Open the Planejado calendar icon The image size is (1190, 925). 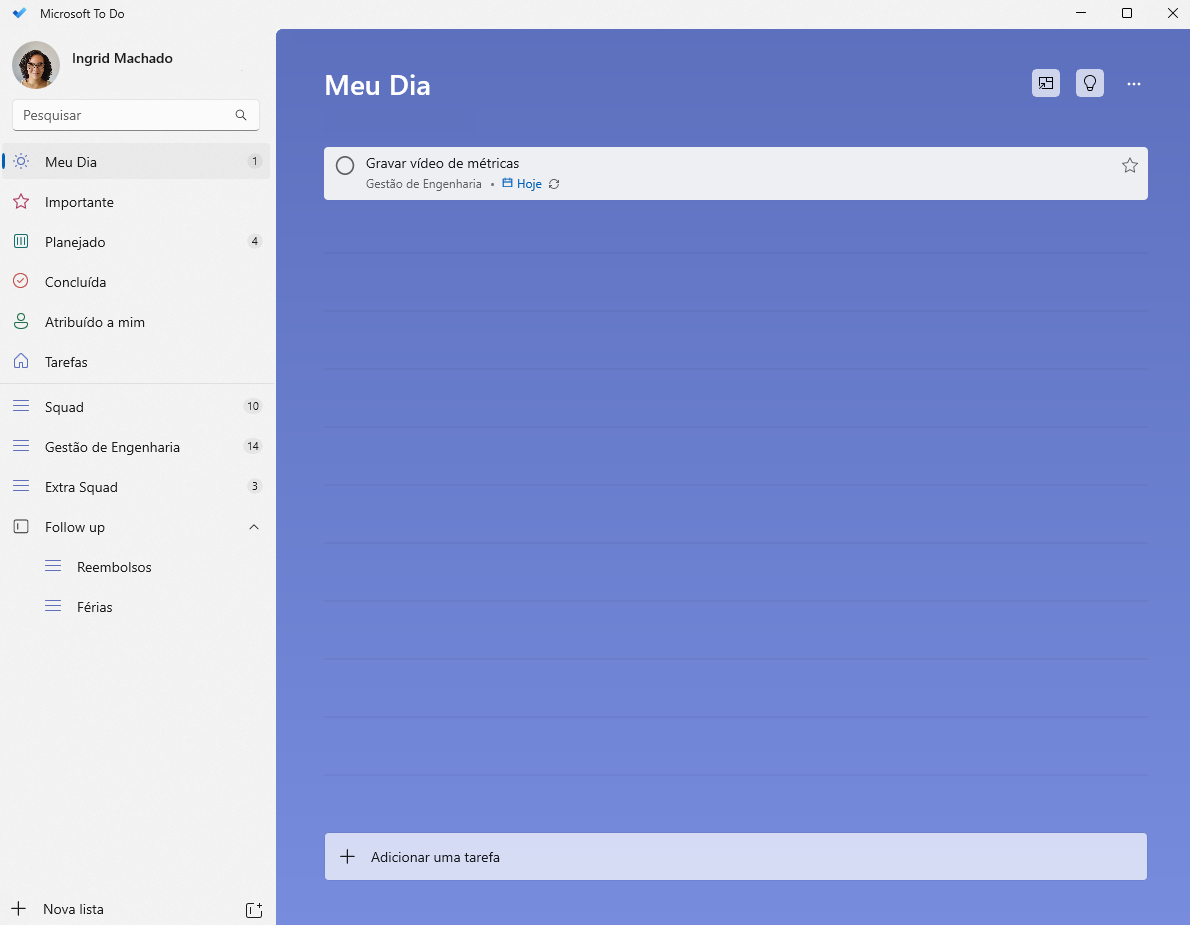click(20, 241)
